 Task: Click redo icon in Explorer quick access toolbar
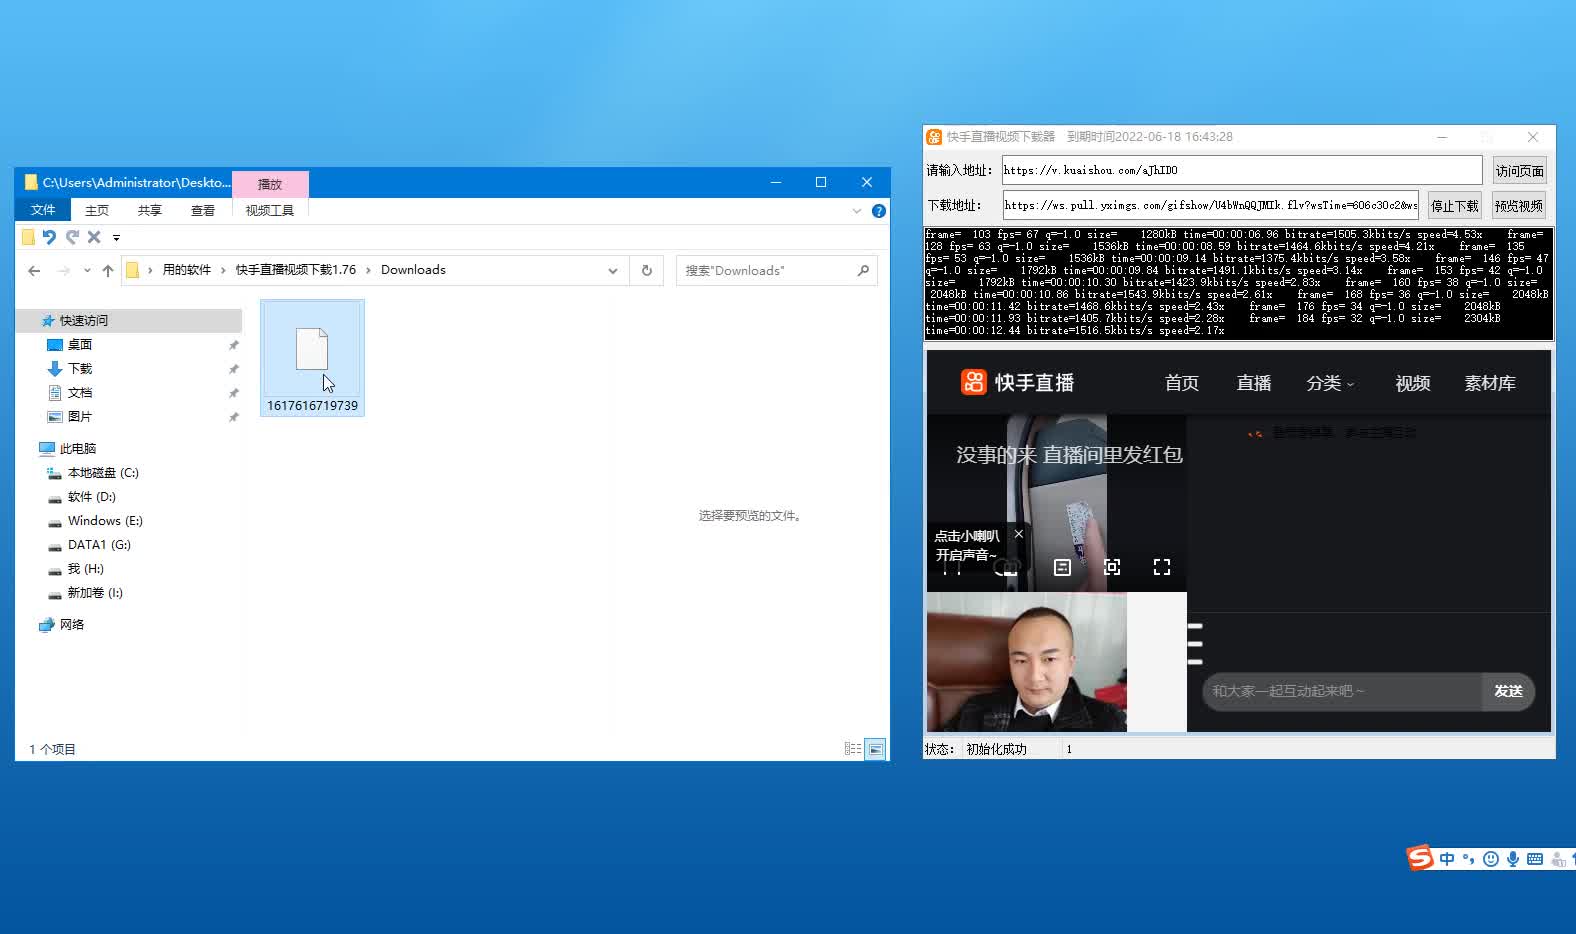coord(72,237)
